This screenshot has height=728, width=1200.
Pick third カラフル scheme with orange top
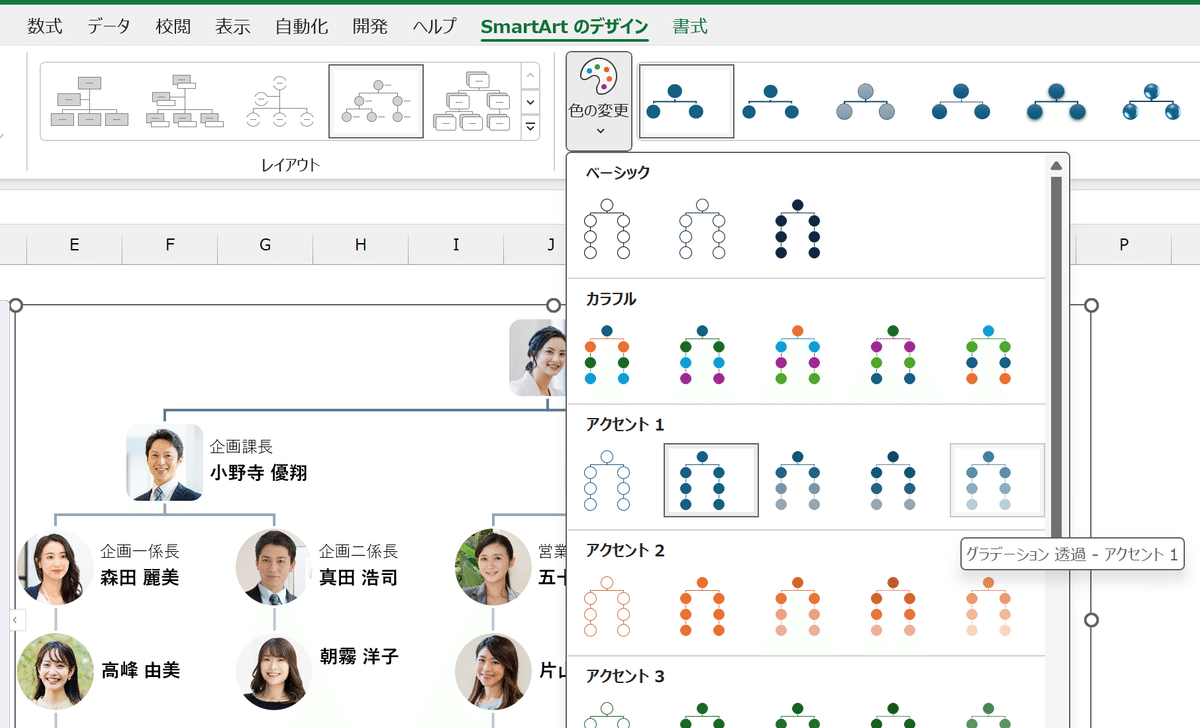click(x=797, y=355)
